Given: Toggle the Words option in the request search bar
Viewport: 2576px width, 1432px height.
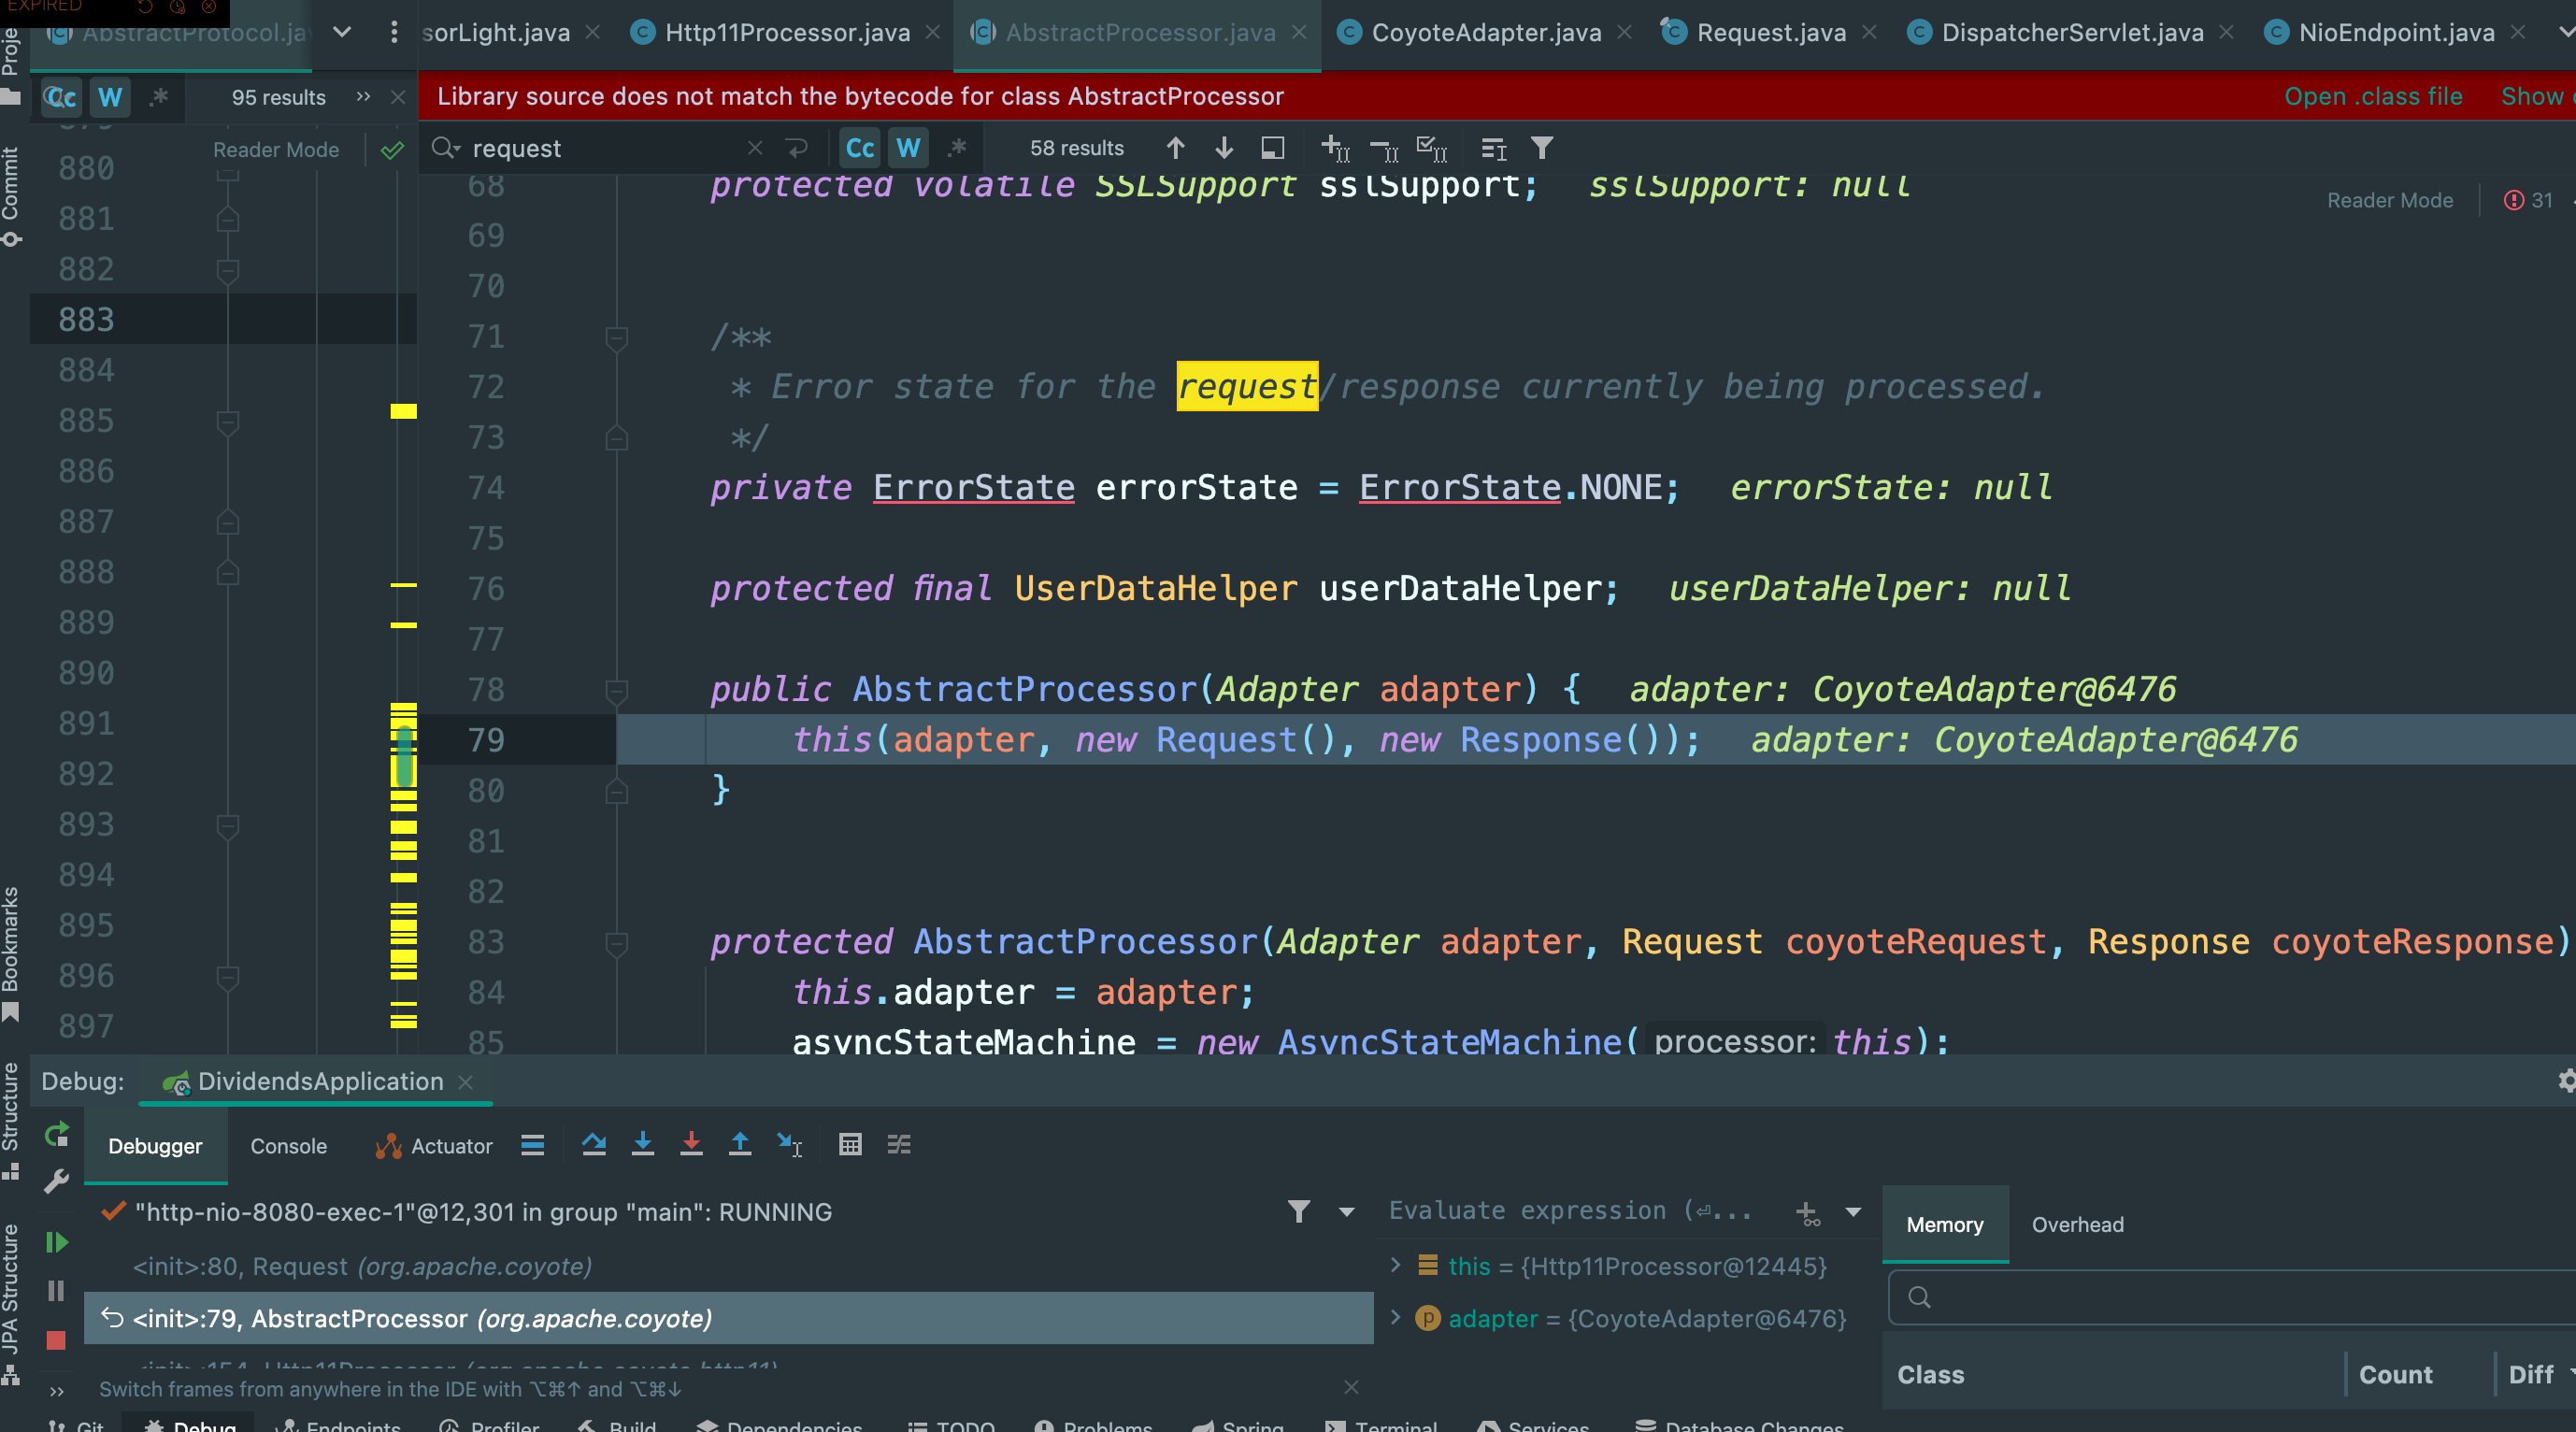Looking at the screenshot, I should [908, 149].
